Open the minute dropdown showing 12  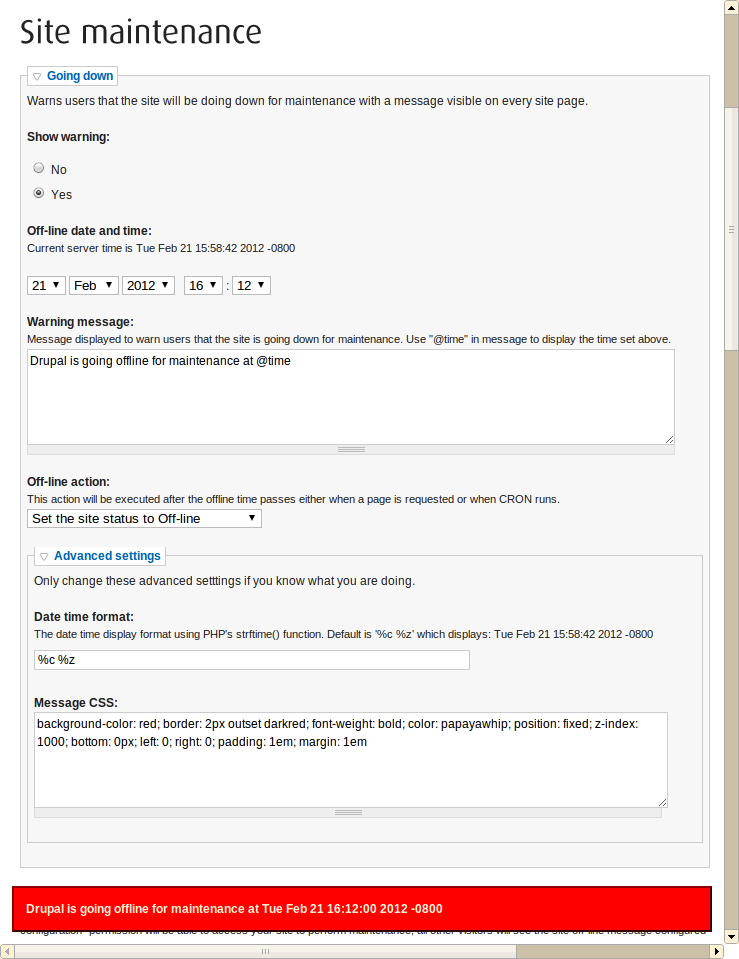pyautogui.click(x=251, y=286)
